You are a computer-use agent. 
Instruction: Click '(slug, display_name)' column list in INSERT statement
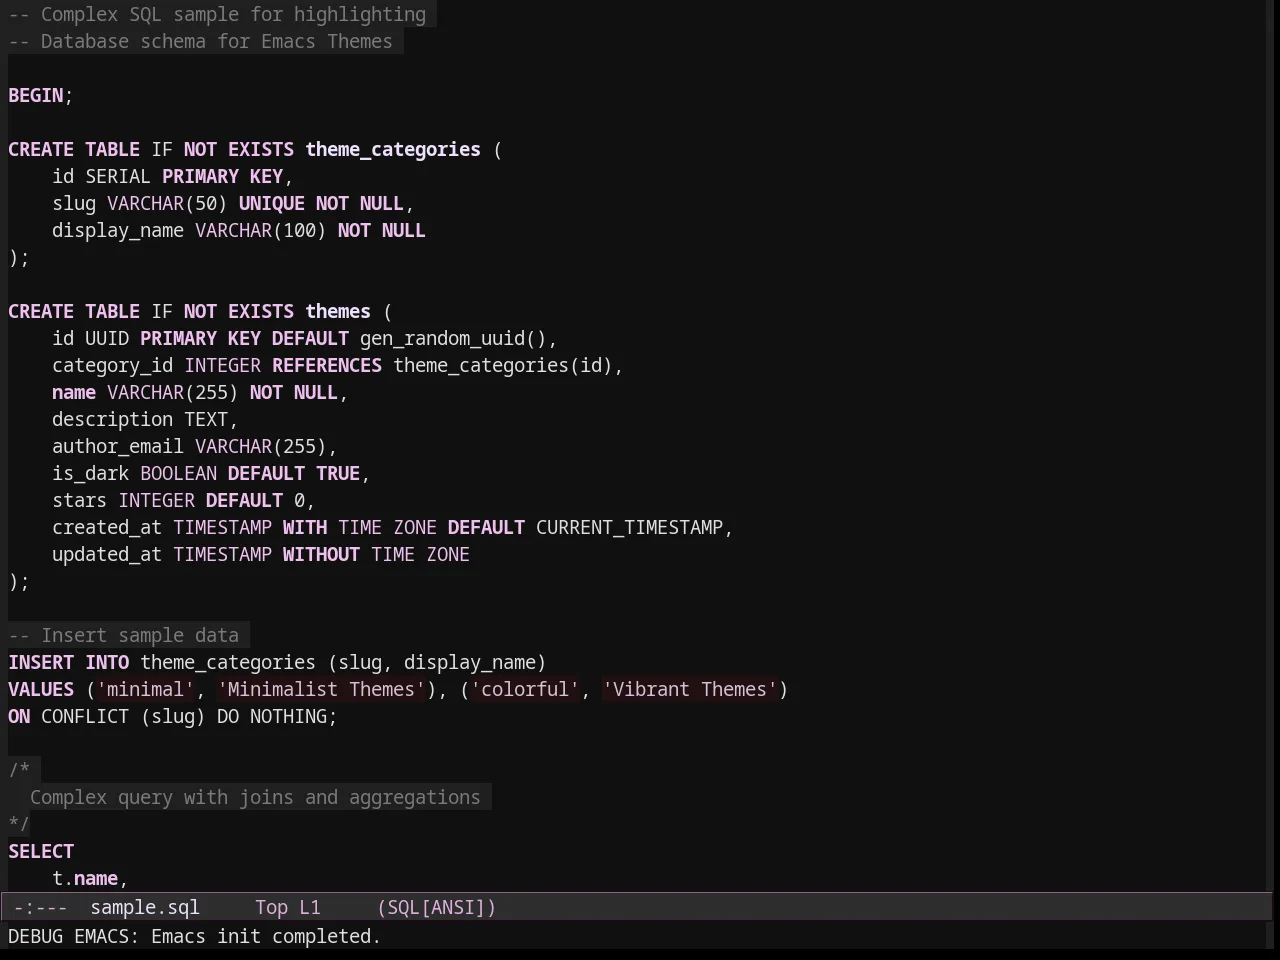pos(437,663)
